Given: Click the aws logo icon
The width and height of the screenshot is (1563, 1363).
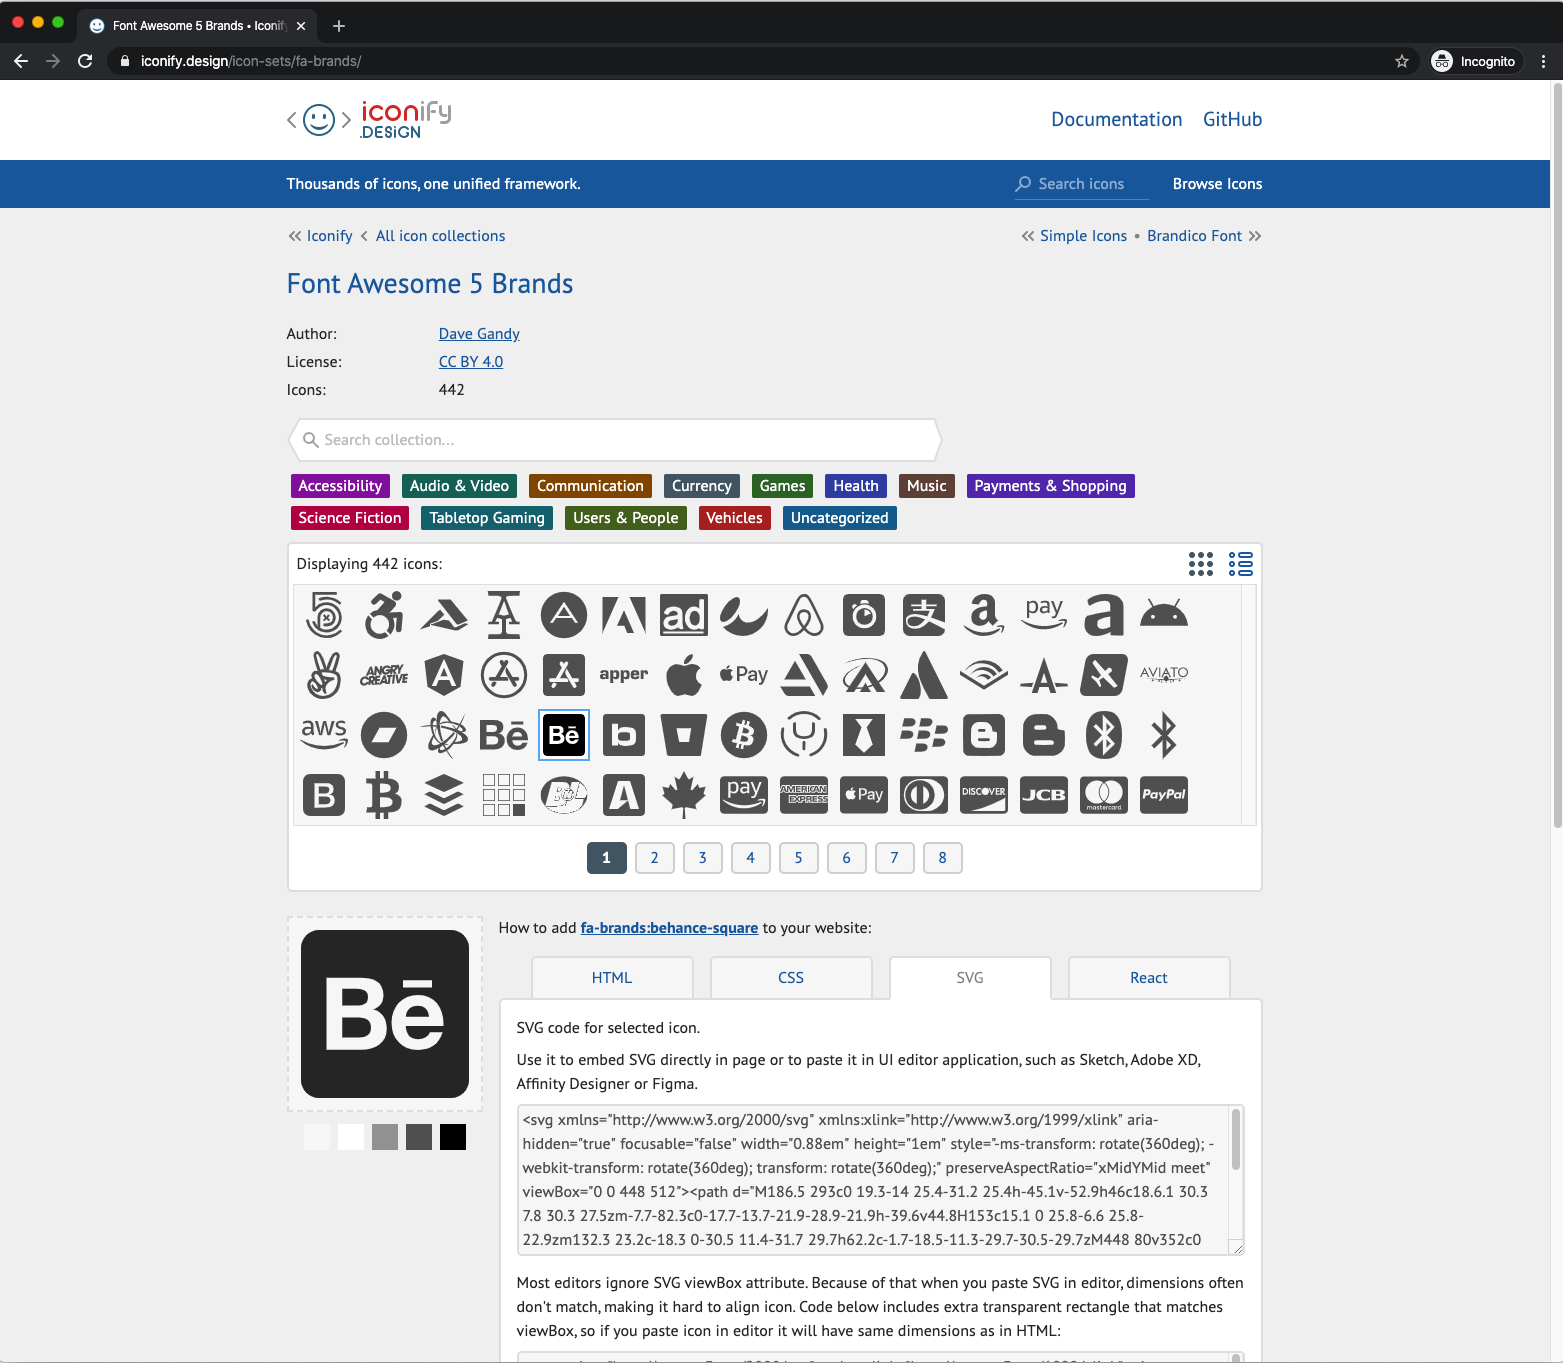Looking at the screenshot, I should point(324,735).
